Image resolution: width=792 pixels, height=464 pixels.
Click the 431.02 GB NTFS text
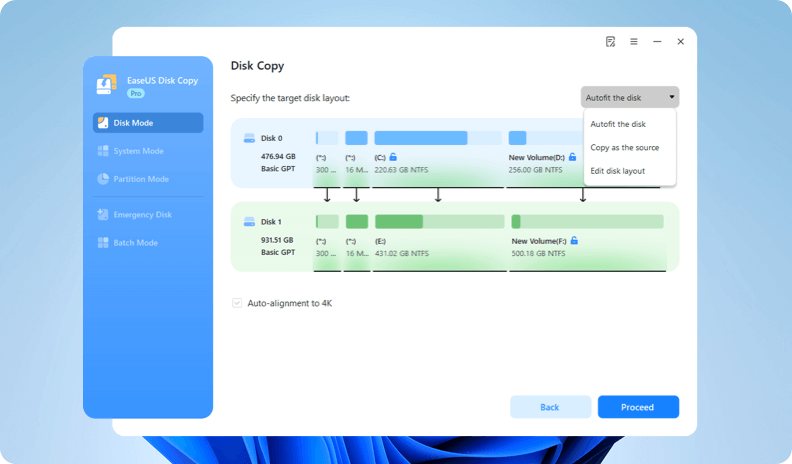point(402,253)
